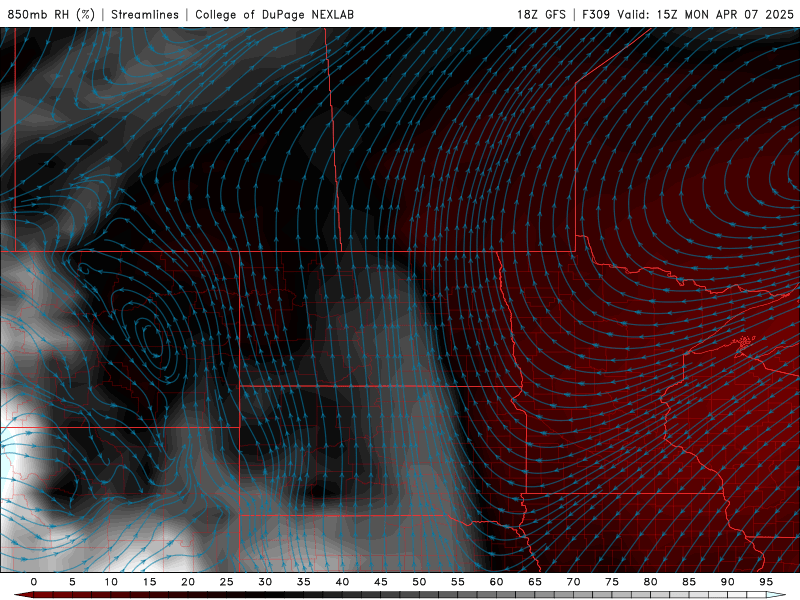
Task: Click the '60' value on the color scale
Action: 496,582
